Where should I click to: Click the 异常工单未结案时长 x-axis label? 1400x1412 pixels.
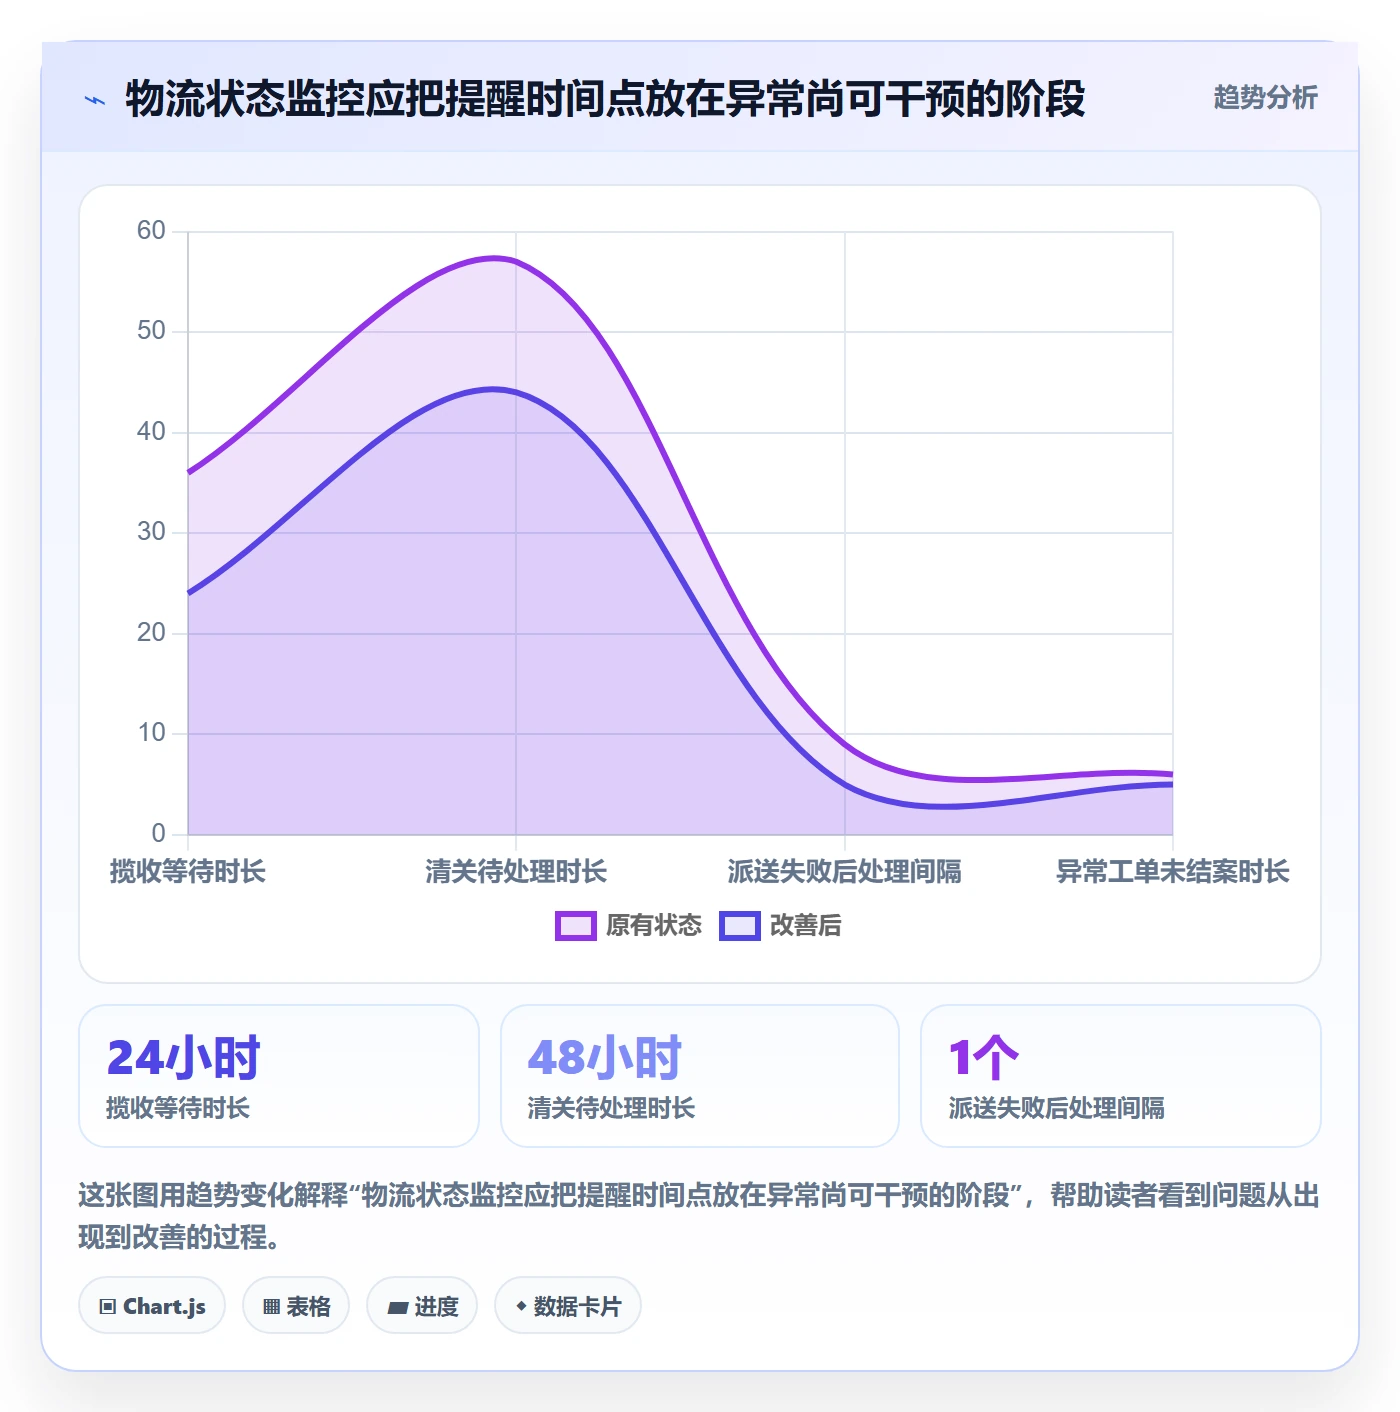point(1173,872)
